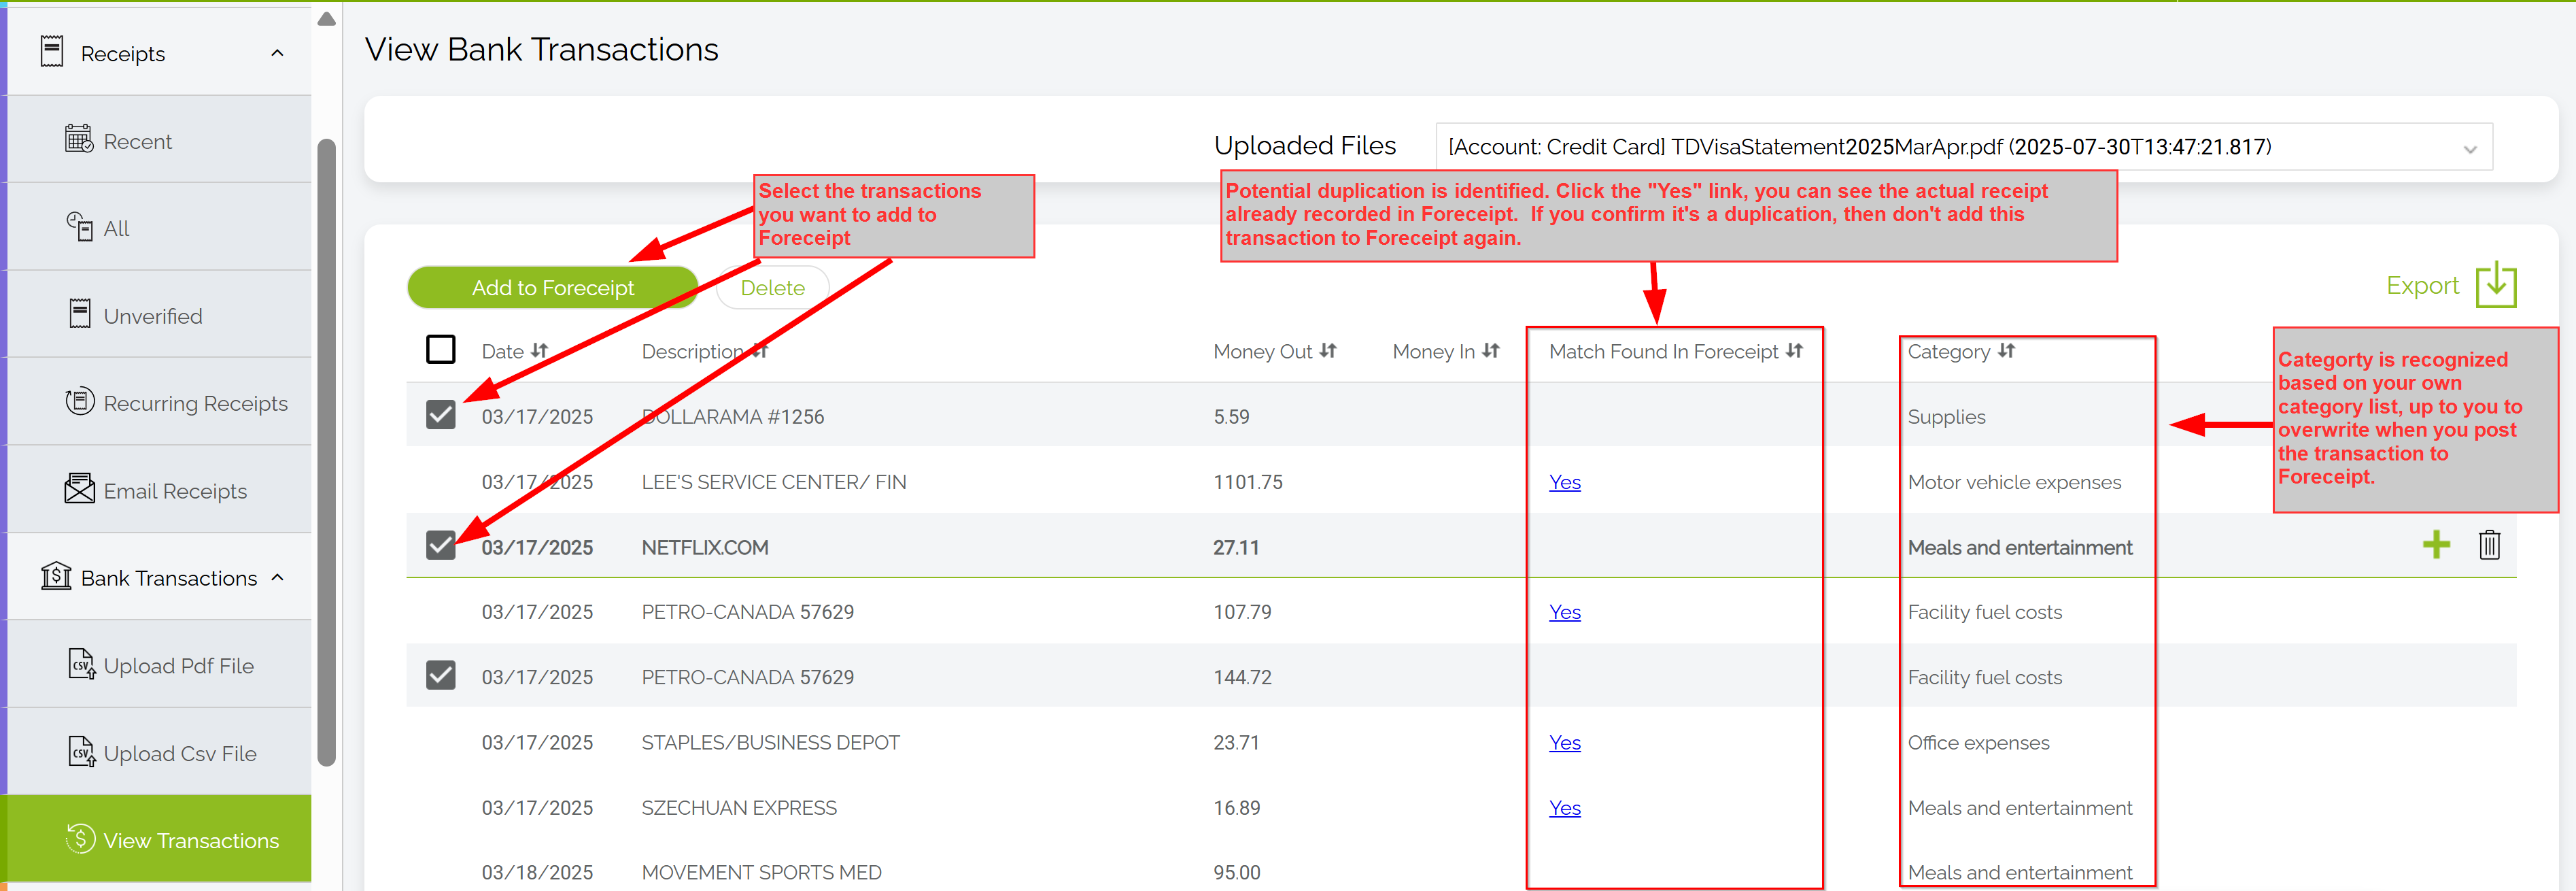Toggle the select-all header checkbox
2576x891 pixels.
(440, 350)
